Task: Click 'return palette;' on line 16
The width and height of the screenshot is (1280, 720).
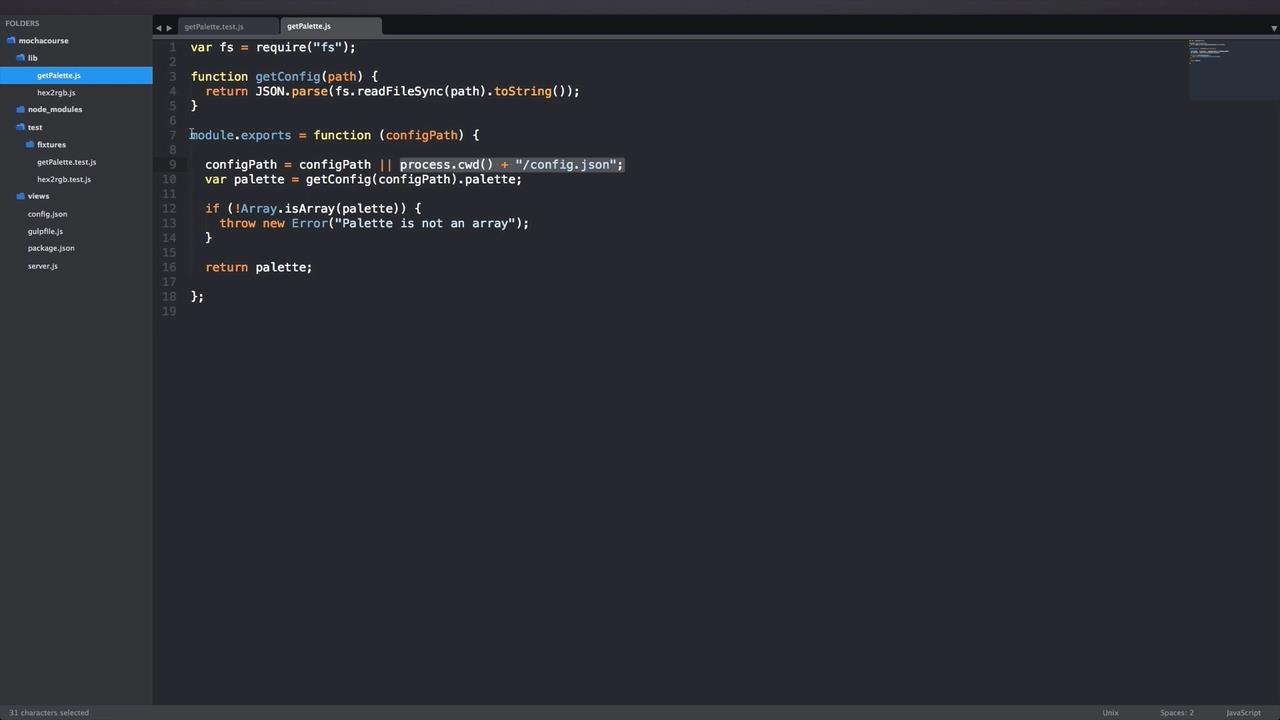Action: tap(259, 267)
